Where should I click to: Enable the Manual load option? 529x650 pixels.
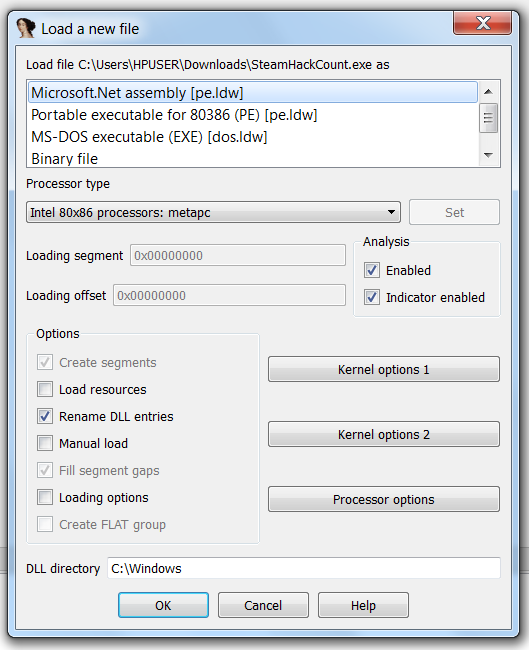click(x=45, y=443)
